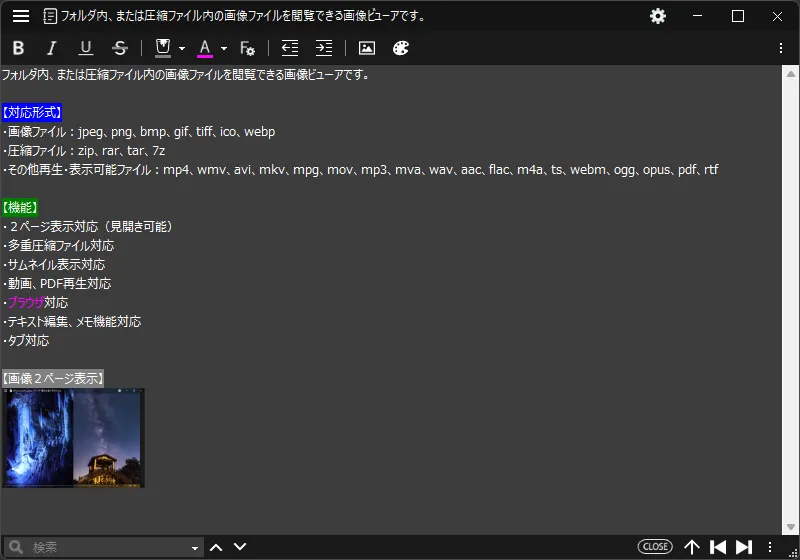Apply strikethrough to text
800x560 pixels.
click(120, 48)
